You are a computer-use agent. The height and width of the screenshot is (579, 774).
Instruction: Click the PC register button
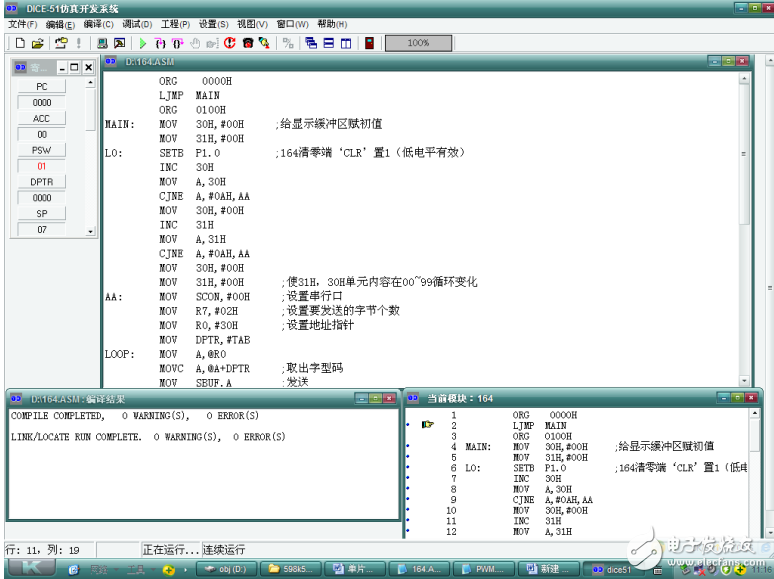tap(42, 87)
